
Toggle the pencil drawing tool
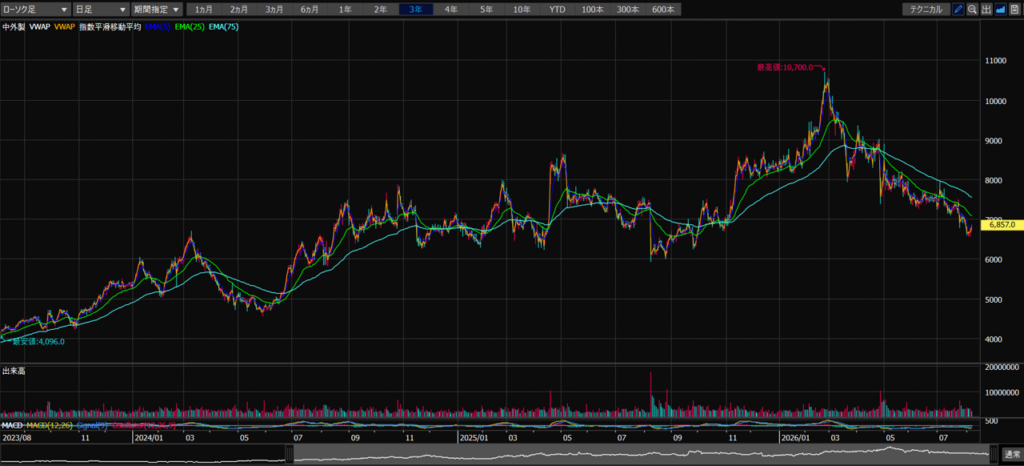[958, 9]
